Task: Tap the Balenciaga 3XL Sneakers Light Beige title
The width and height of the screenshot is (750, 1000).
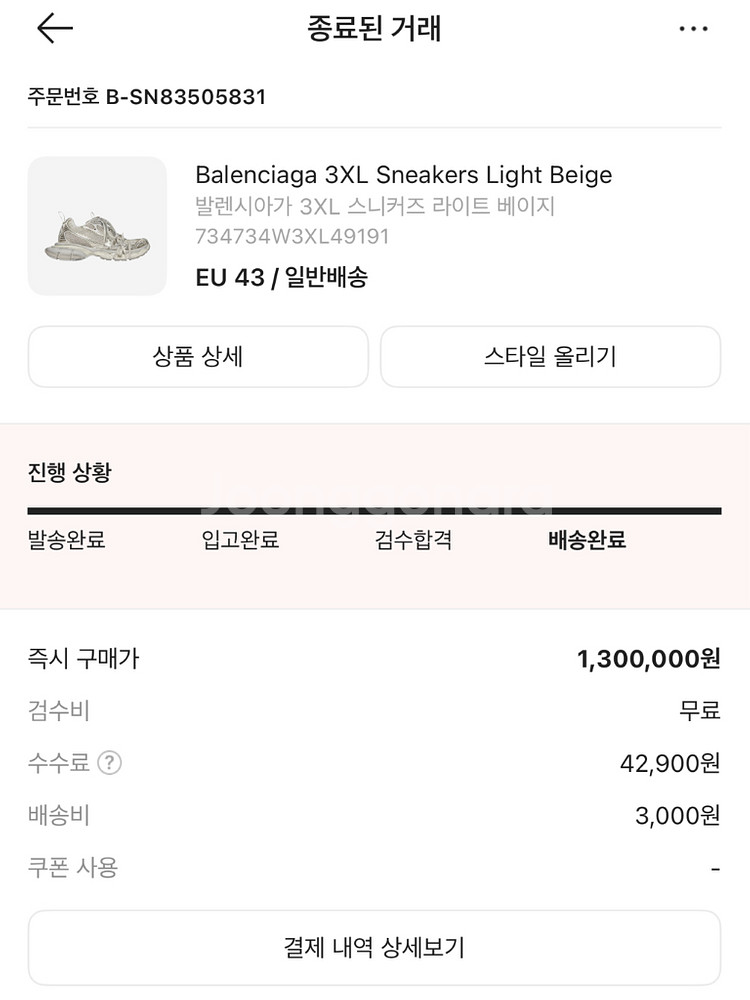Action: click(404, 175)
